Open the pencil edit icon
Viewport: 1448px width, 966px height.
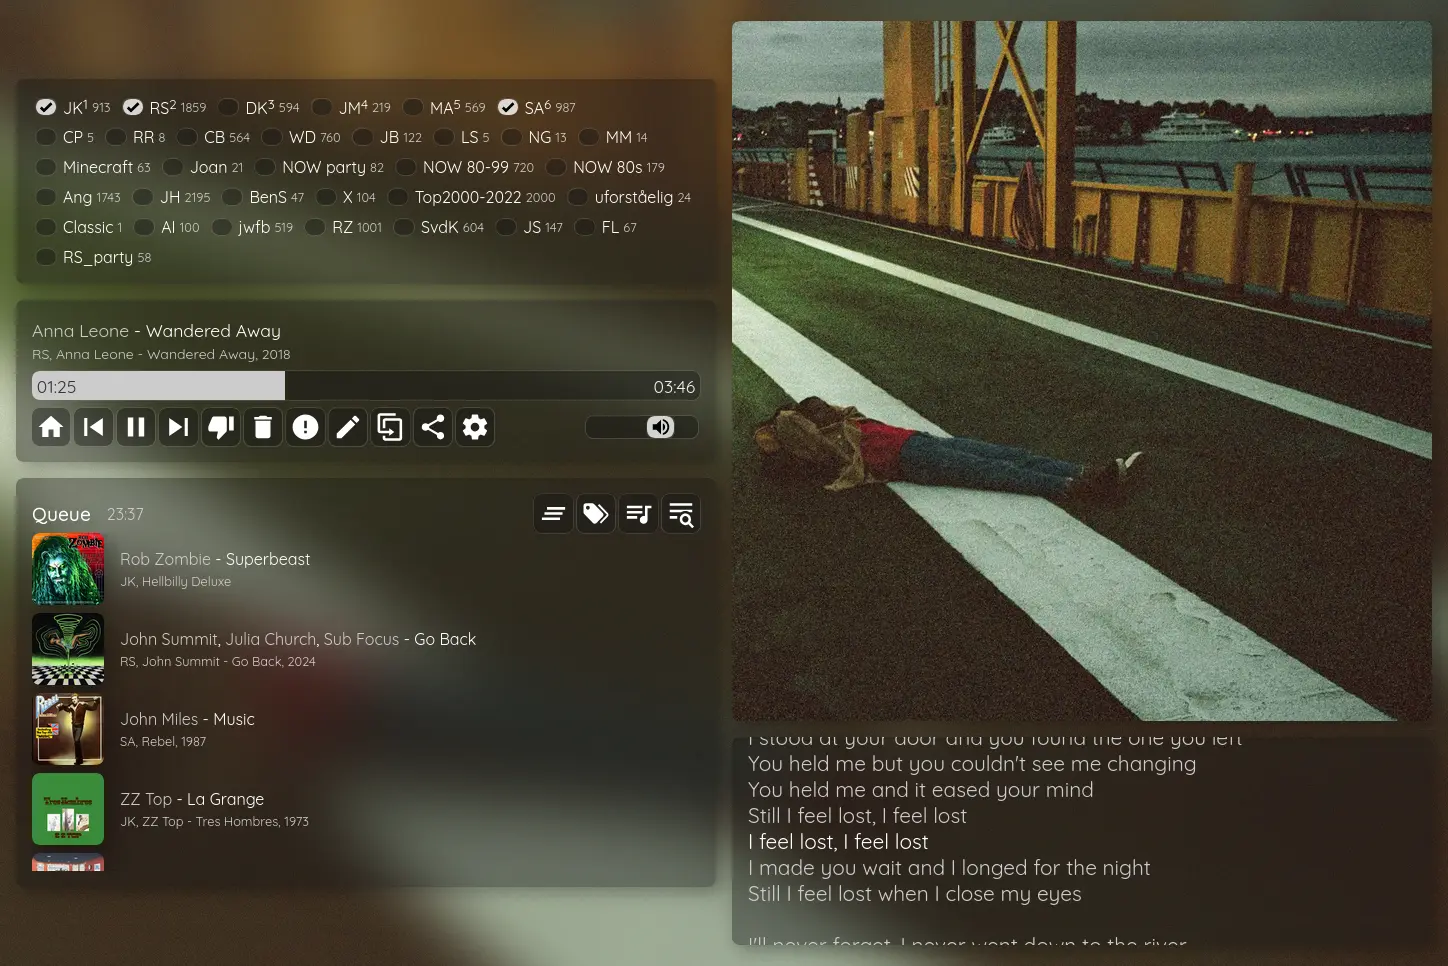[x=347, y=428]
